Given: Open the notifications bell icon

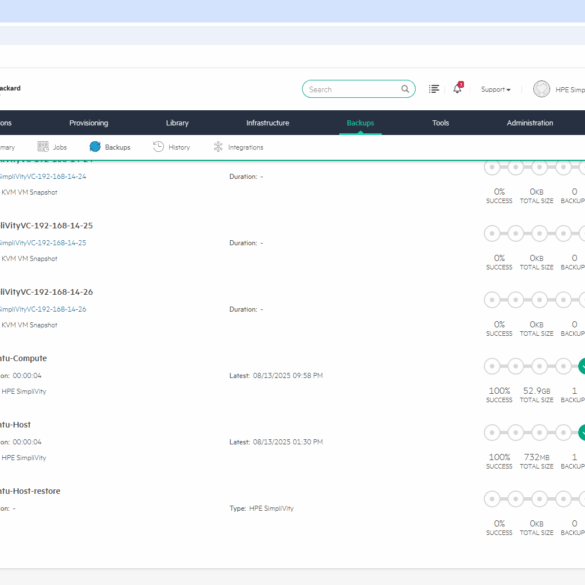Looking at the screenshot, I should click(457, 88).
